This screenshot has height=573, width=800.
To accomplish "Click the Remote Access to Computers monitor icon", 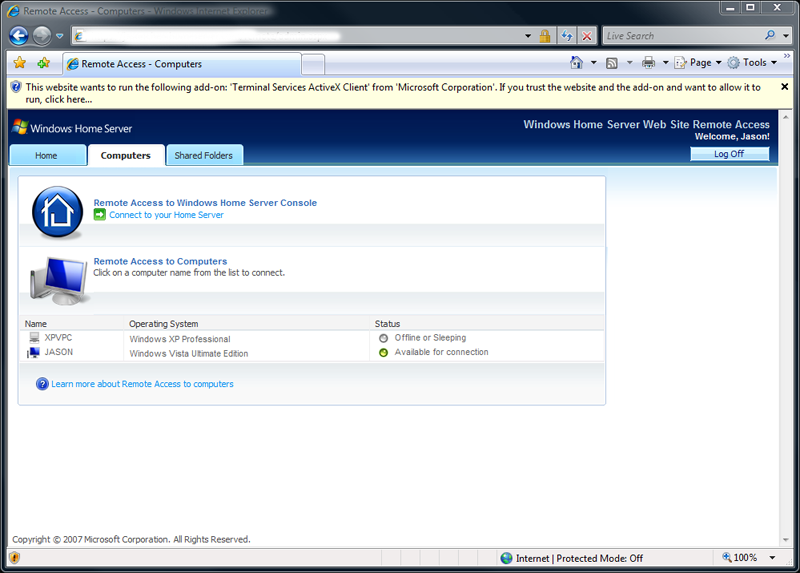I will click(x=59, y=280).
